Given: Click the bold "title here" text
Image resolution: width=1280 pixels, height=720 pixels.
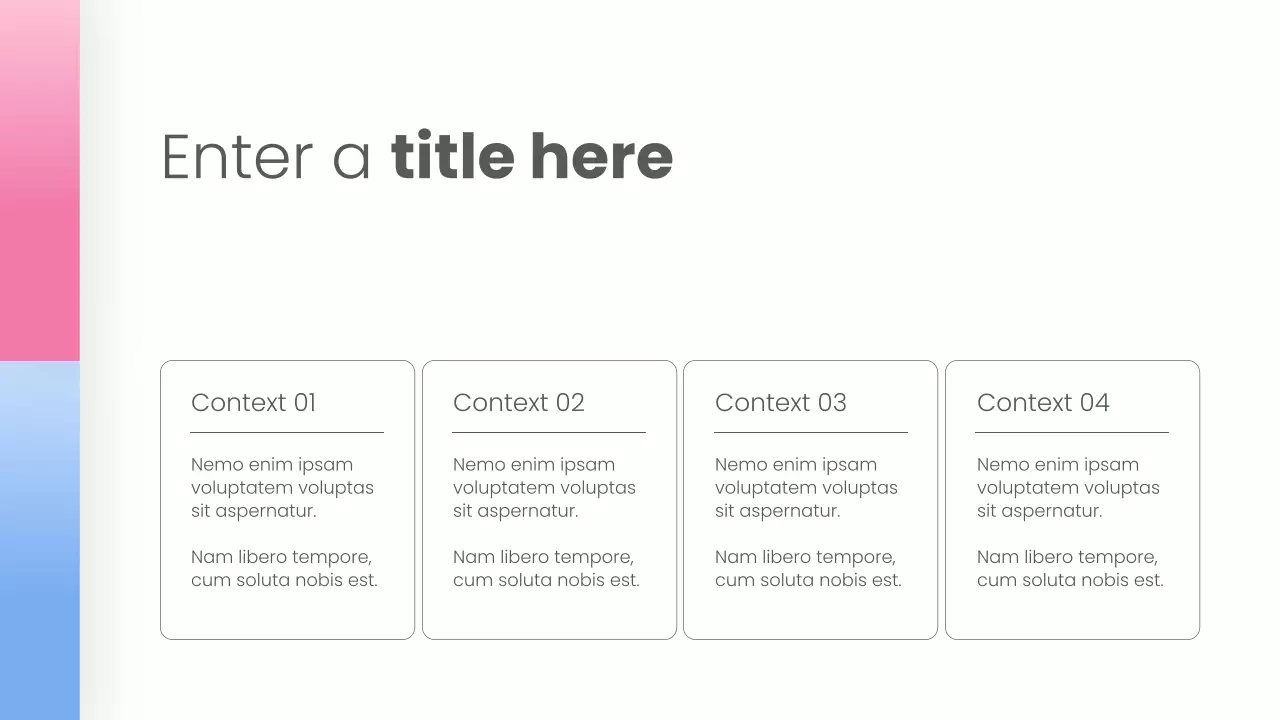Looking at the screenshot, I should [x=531, y=157].
